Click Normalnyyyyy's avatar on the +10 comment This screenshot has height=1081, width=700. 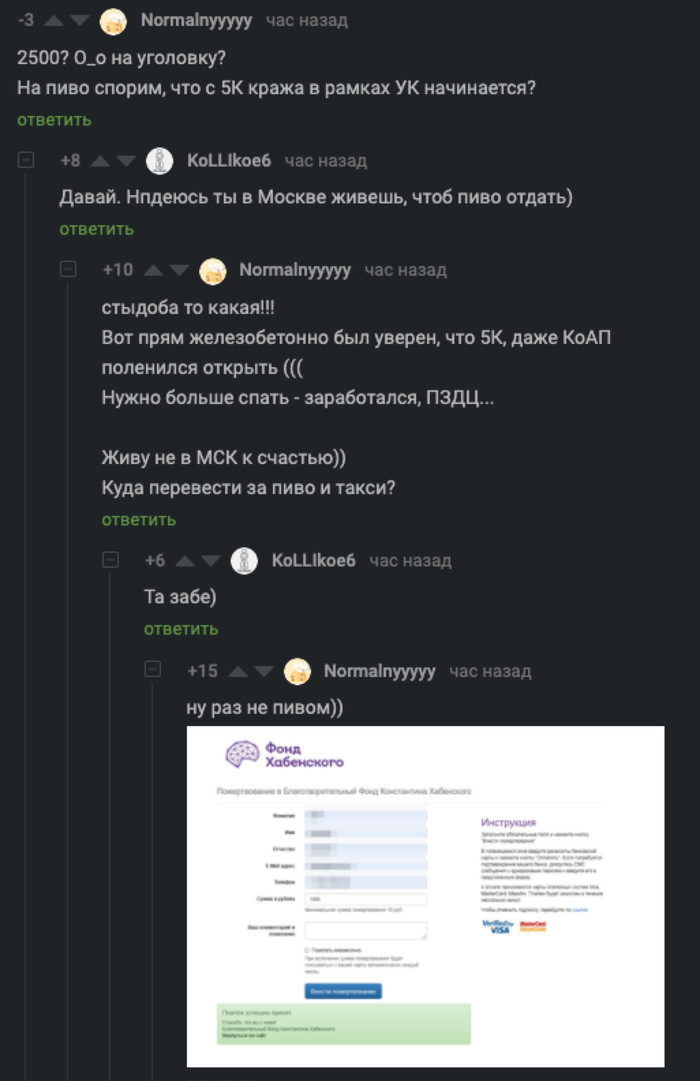click(213, 271)
